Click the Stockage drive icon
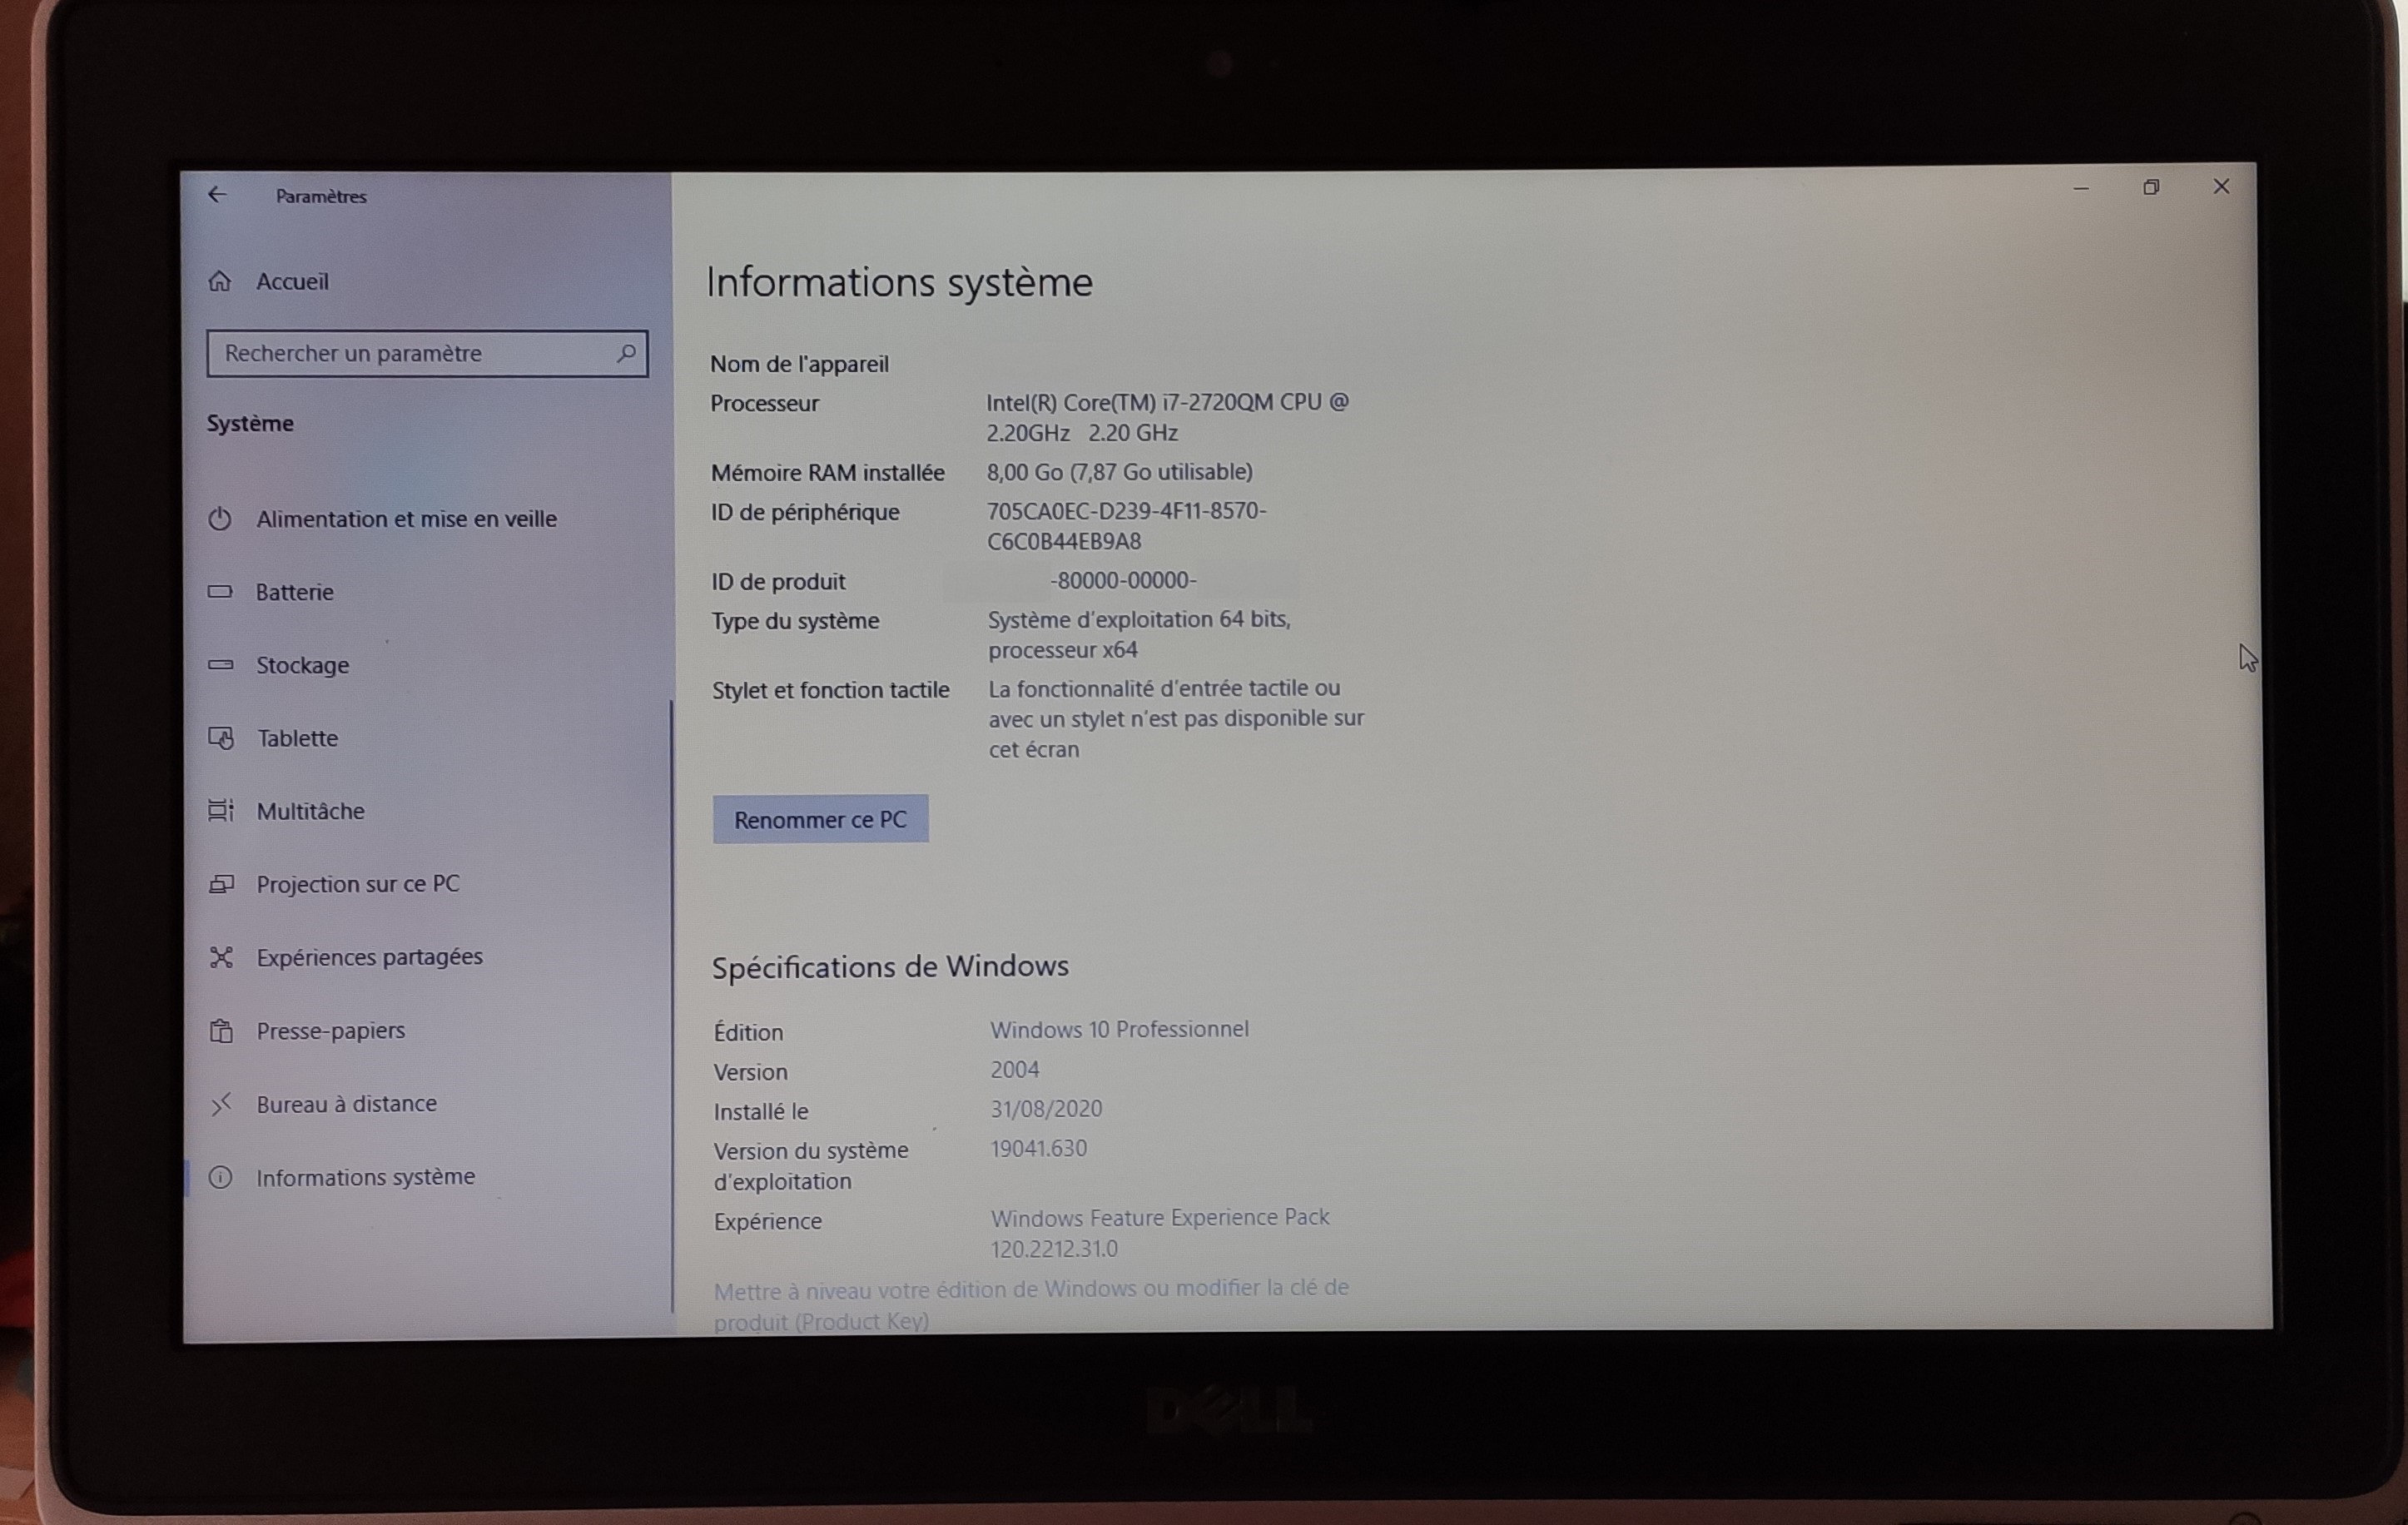This screenshot has height=1525, width=2408. pyautogui.click(x=220, y=665)
